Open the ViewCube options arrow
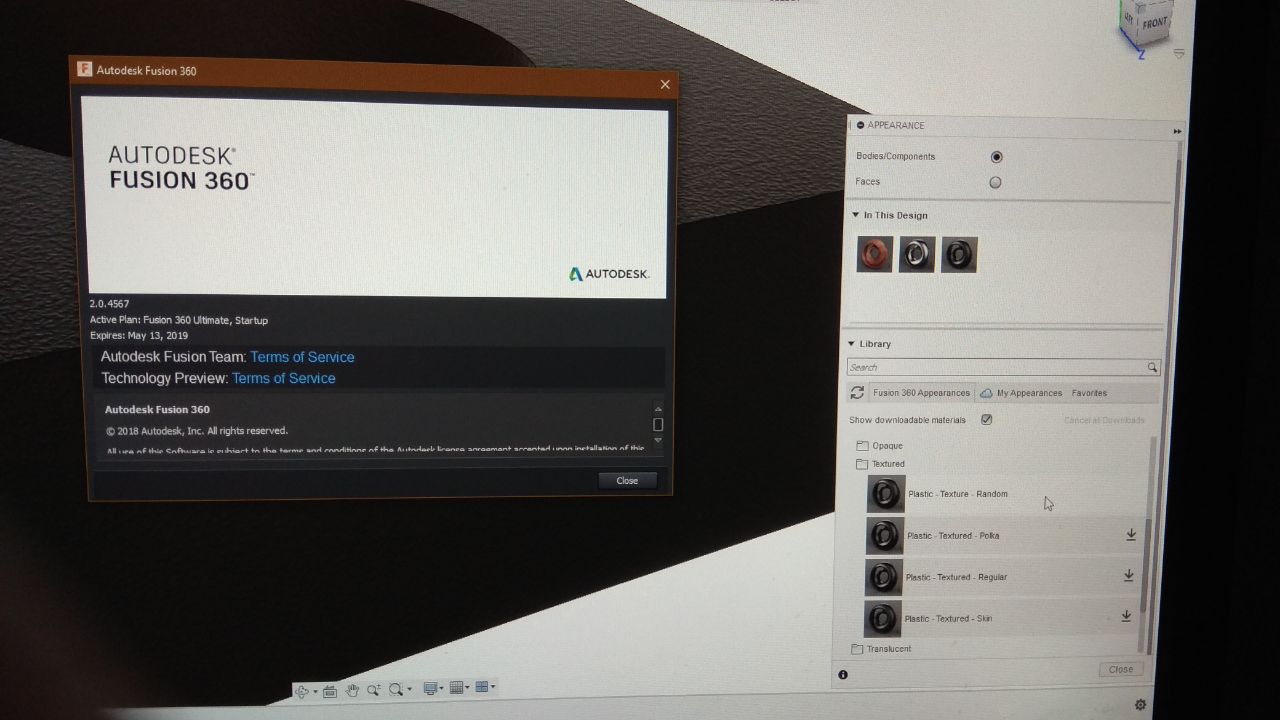 1180,53
